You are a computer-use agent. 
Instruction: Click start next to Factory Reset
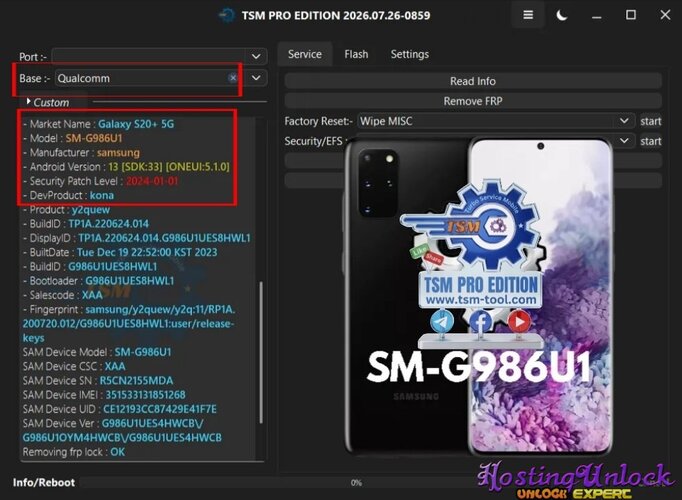(x=651, y=121)
